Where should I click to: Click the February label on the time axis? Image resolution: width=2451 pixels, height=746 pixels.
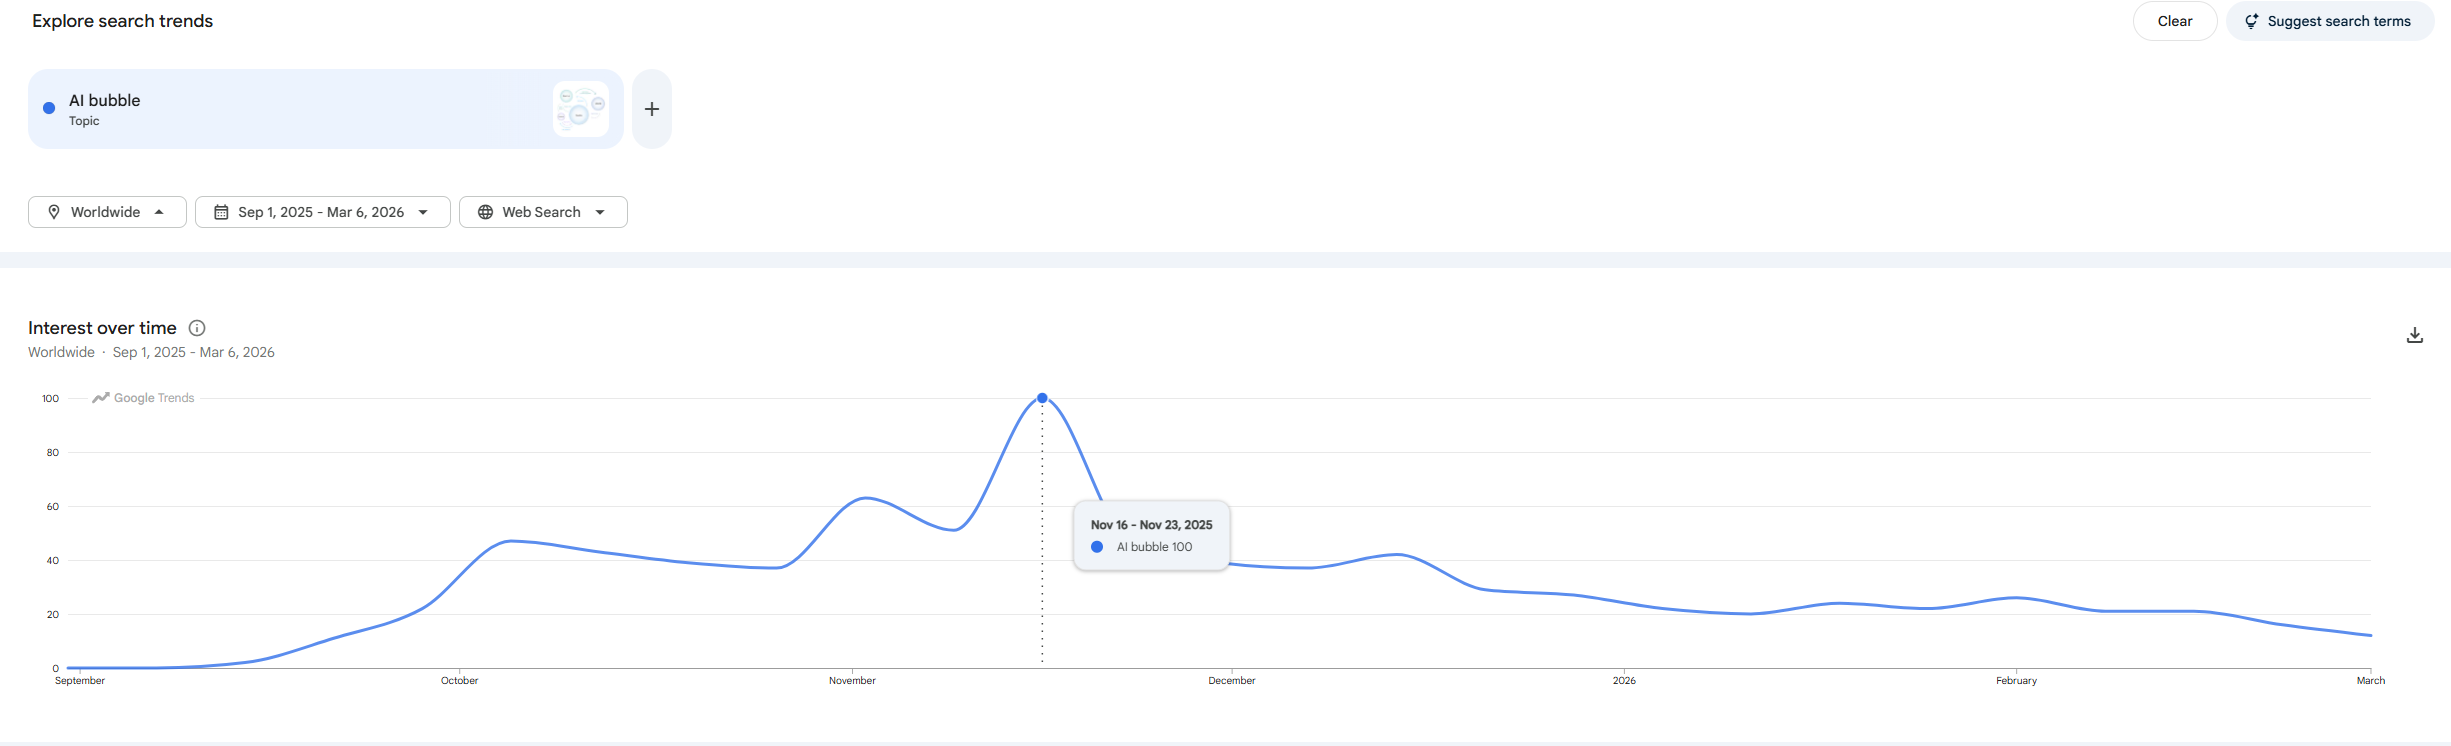(x=2016, y=681)
